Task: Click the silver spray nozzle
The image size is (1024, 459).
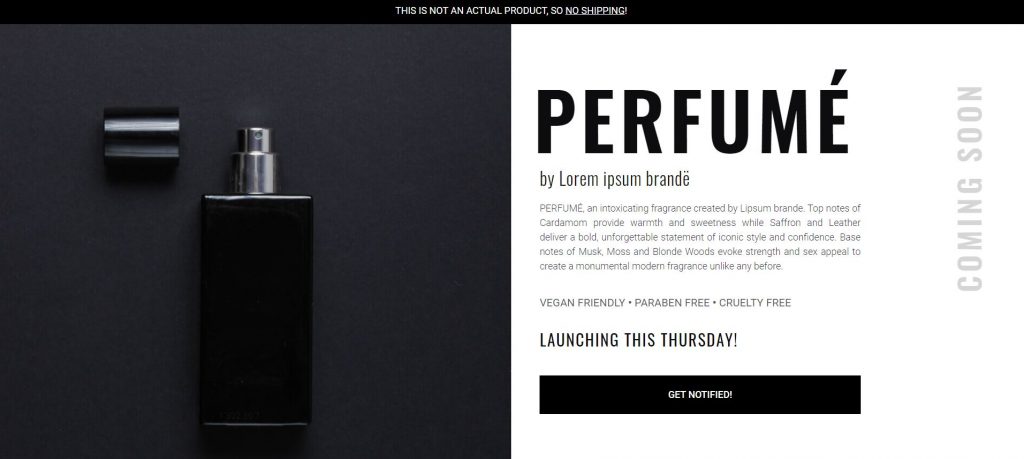Action: click(x=254, y=161)
